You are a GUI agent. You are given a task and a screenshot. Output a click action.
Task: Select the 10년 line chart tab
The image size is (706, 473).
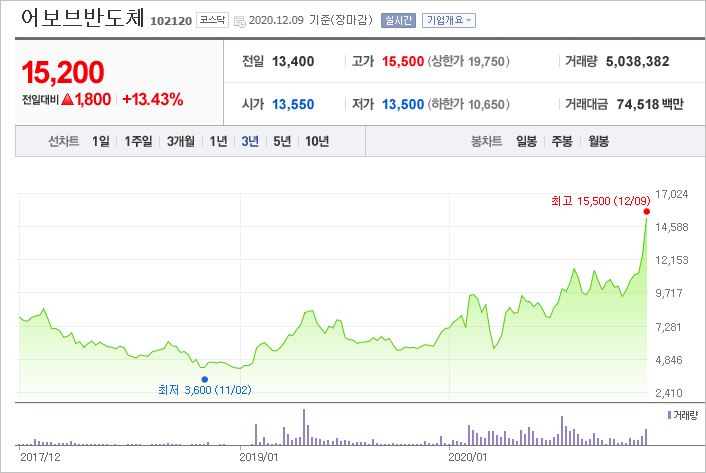tap(317, 141)
